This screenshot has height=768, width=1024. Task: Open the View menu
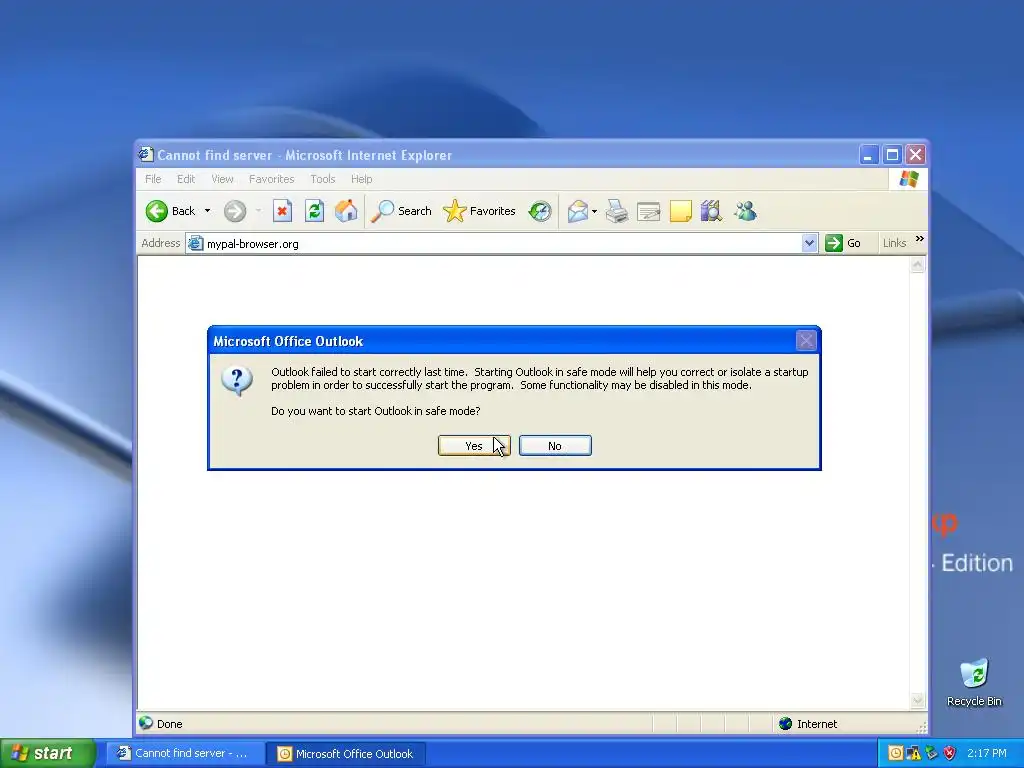coord(222,179)
